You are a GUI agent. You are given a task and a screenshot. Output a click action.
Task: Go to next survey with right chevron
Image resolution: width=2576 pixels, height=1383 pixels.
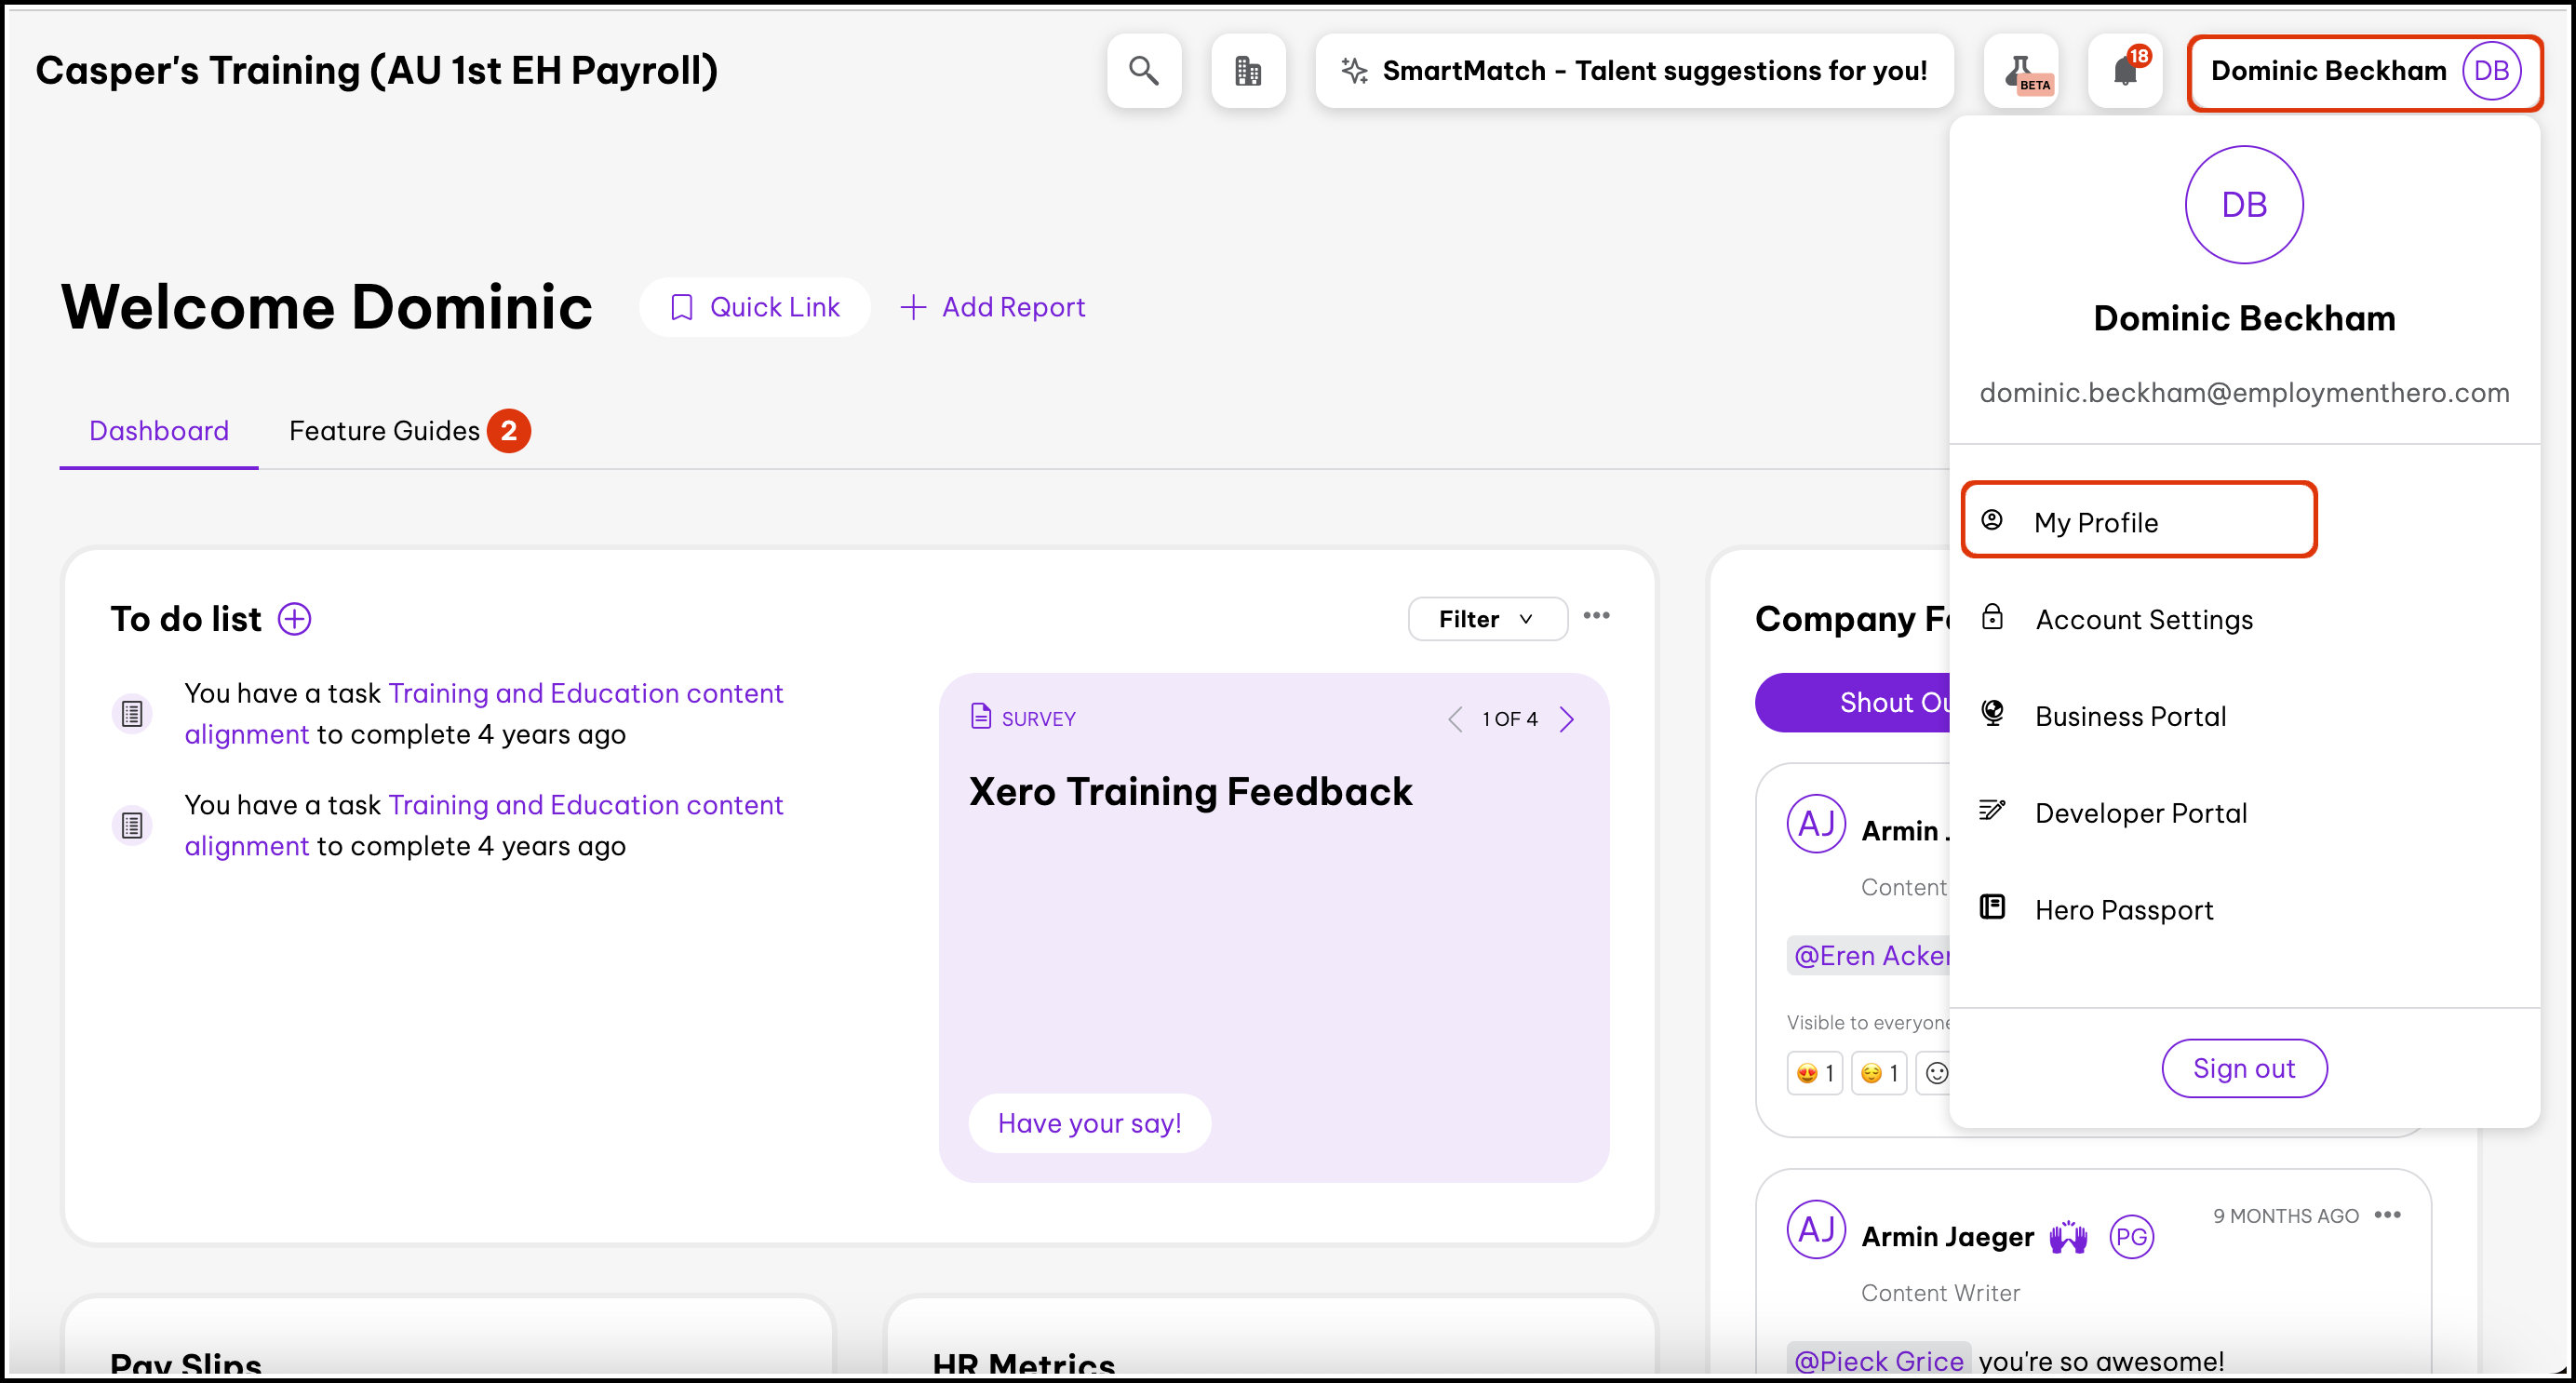point(1567,719)
